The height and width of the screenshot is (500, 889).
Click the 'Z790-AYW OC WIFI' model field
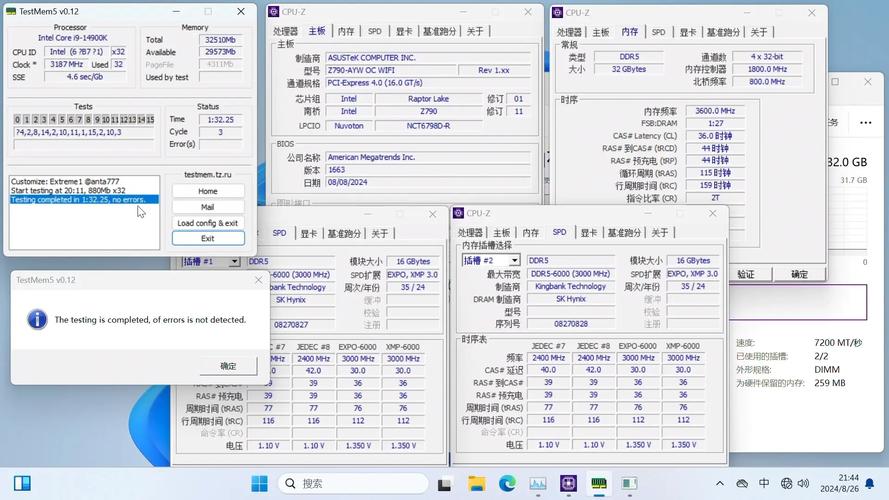coord(391,70)
